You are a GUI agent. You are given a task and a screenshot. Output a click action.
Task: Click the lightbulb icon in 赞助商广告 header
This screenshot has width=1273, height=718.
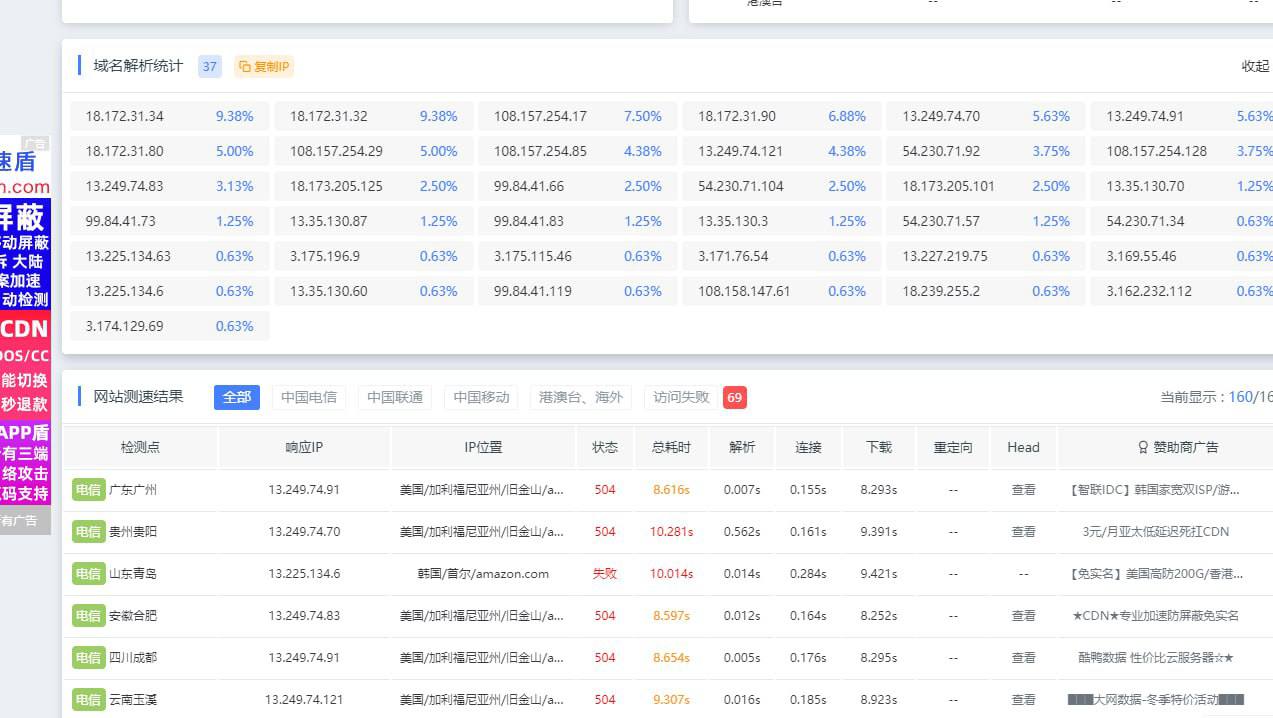click(x=1143, y=447)
